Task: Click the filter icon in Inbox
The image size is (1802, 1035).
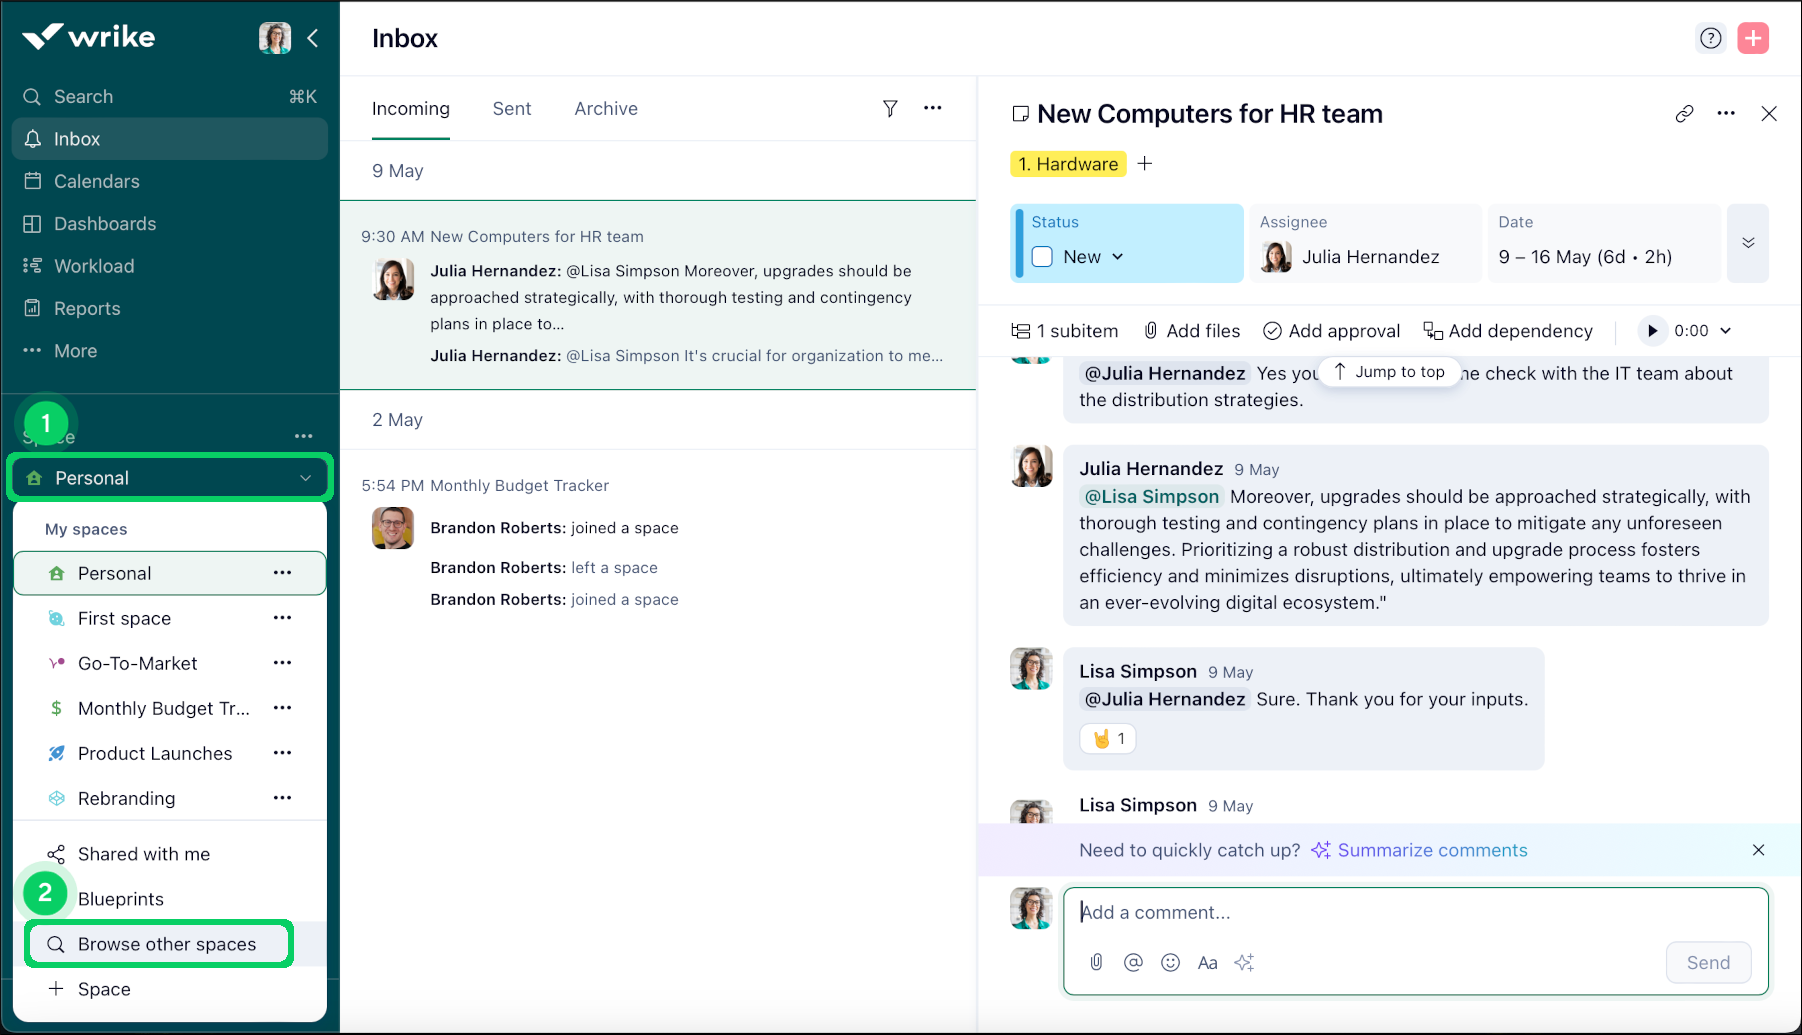Action: [x=889, y=108]
